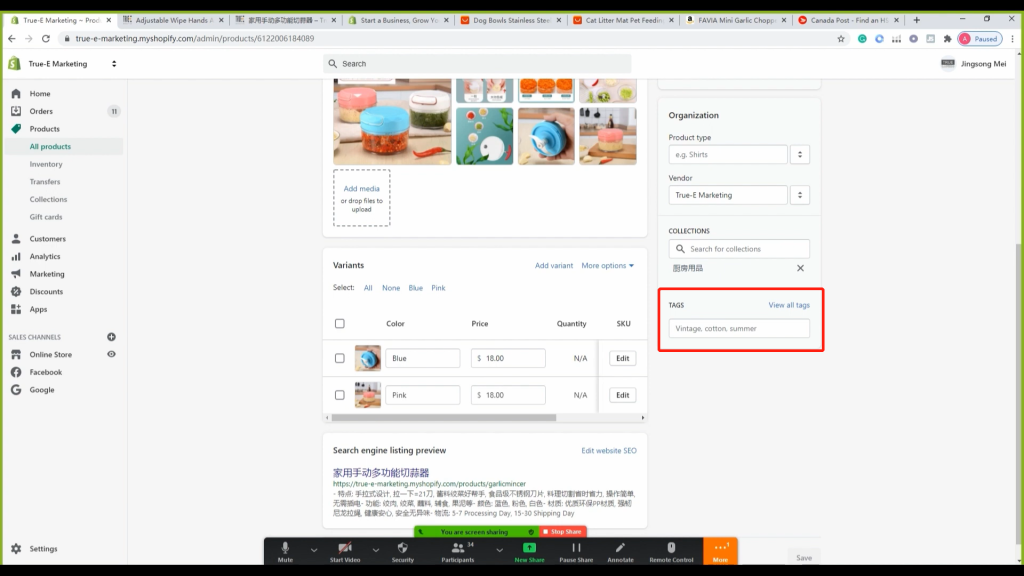Screen dimensions: 1024x576
Task: Click the tags input field
Action: 739,328
